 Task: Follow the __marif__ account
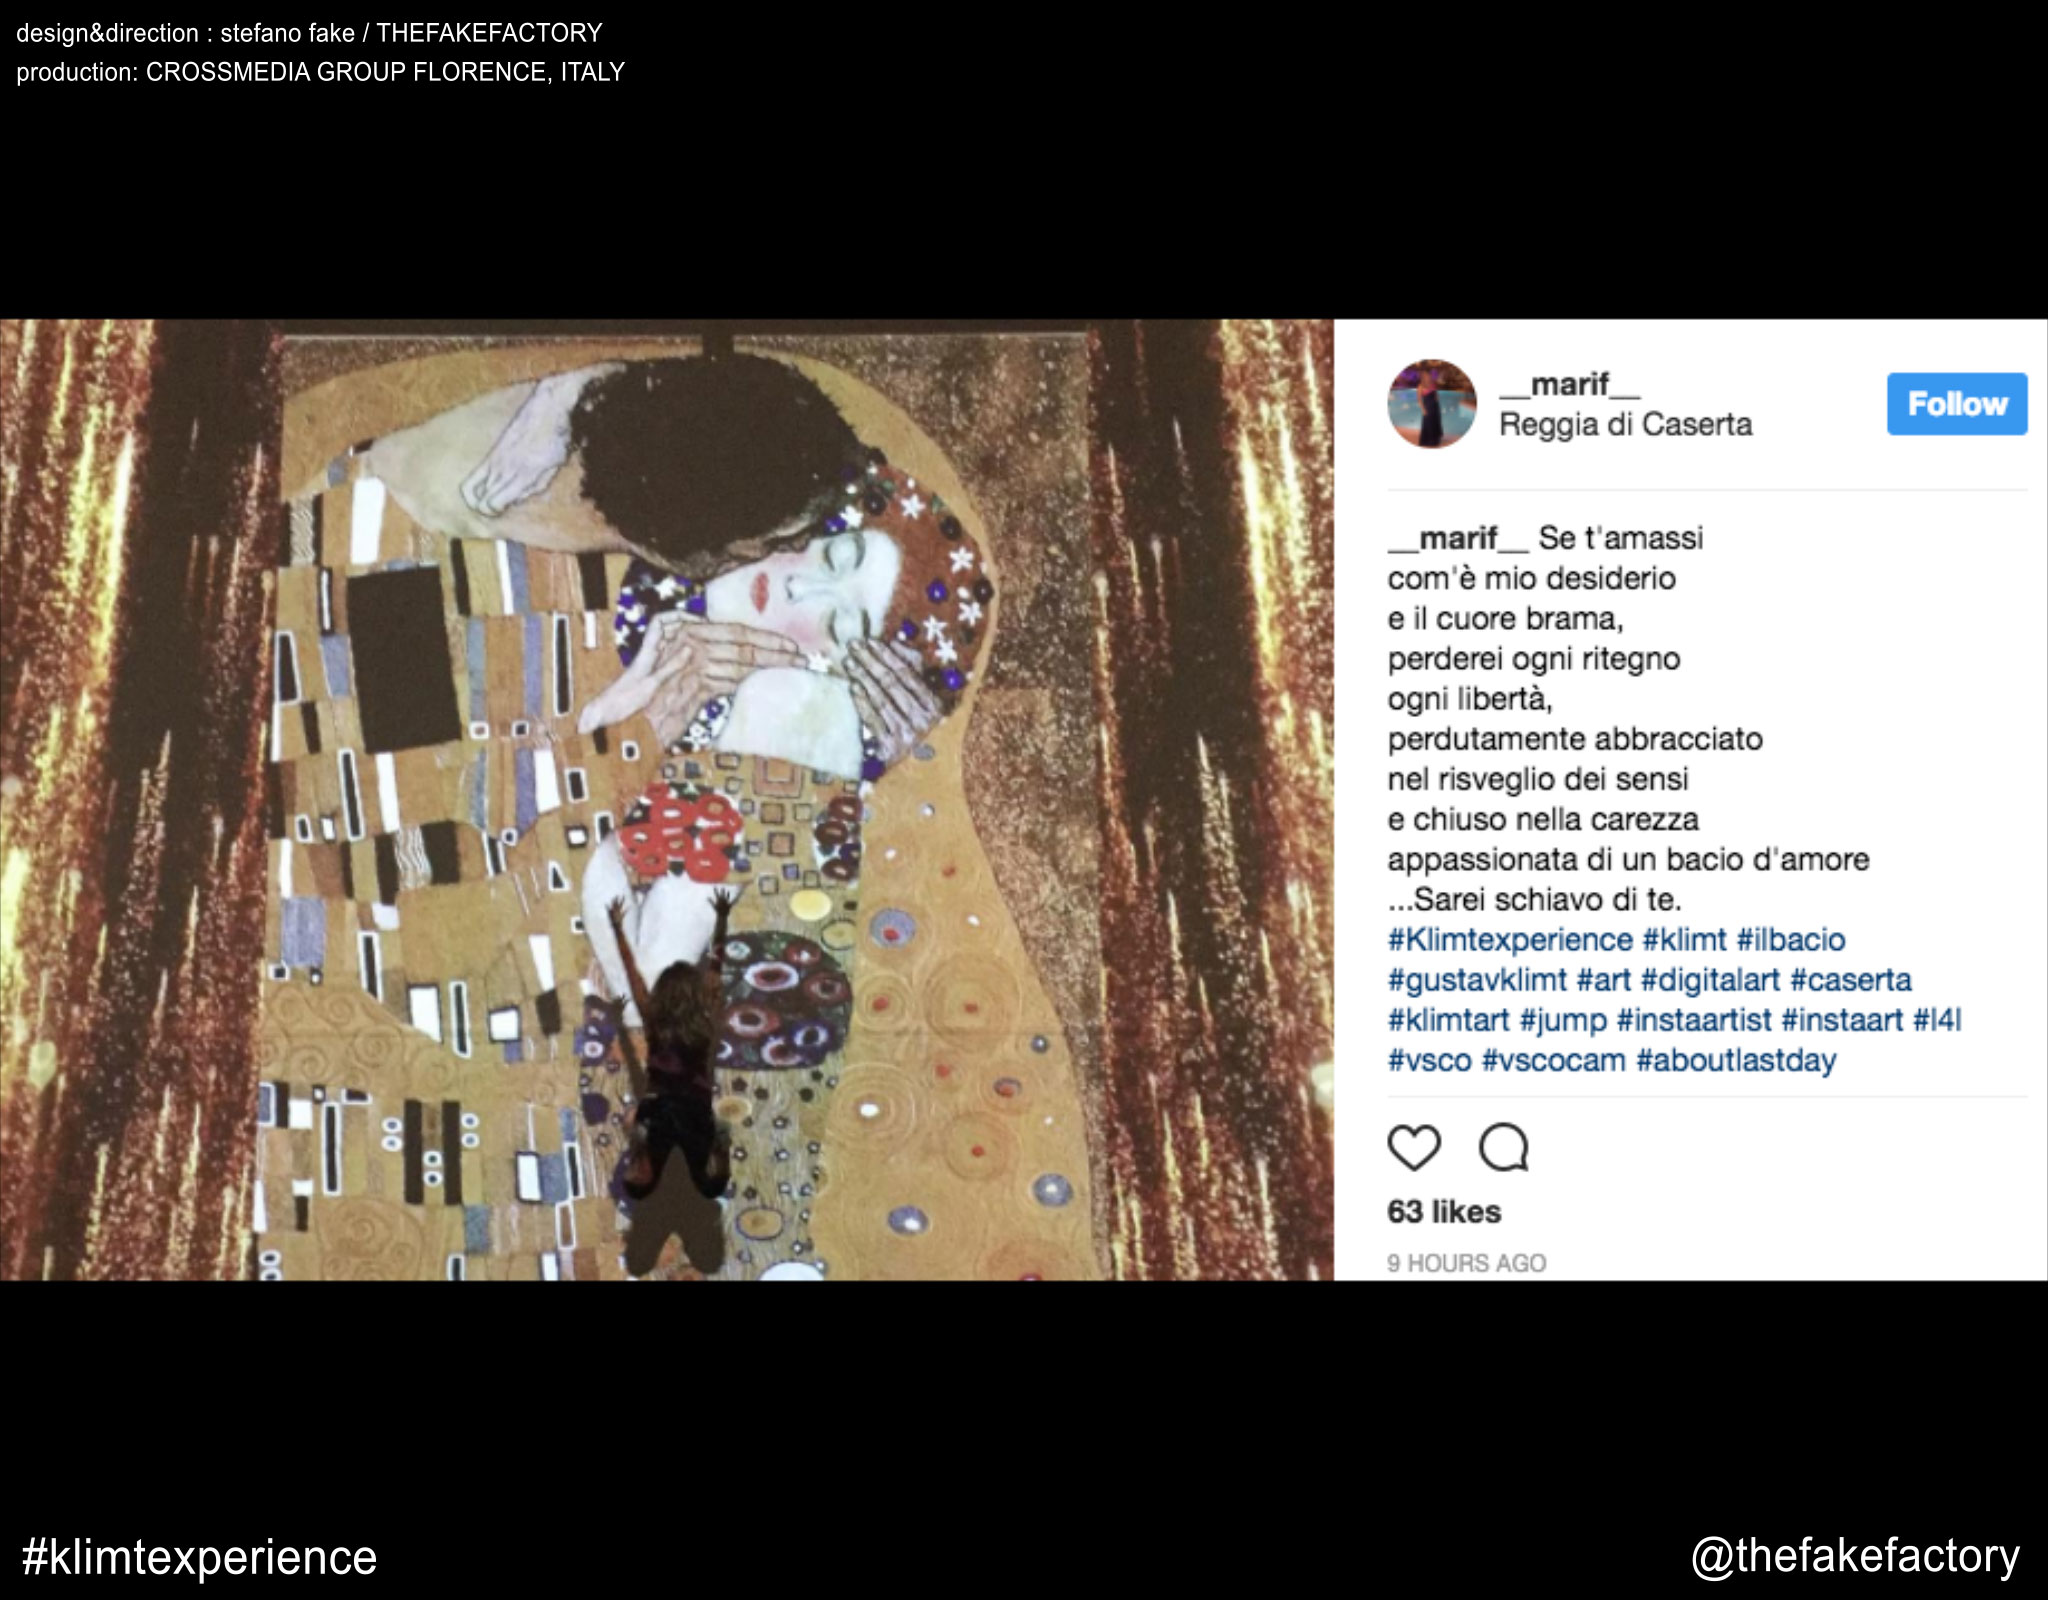1957,404
